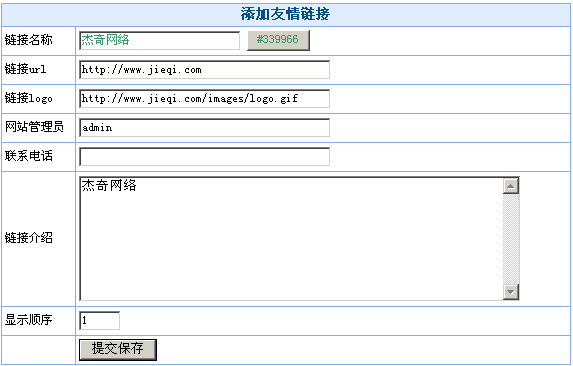The image size is (573, 366).
Task: Click the 联系电话 label
Action: (x=29, y=156)
